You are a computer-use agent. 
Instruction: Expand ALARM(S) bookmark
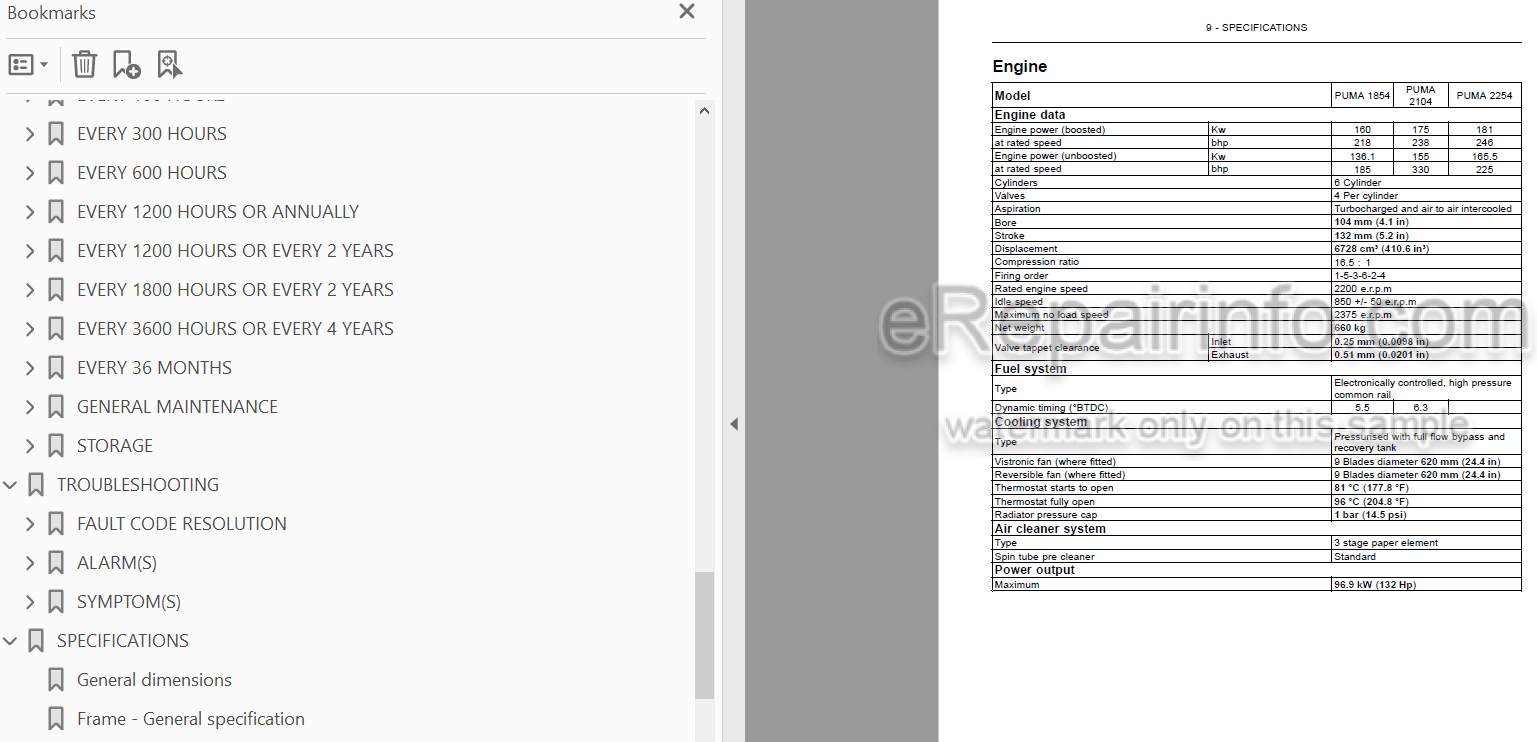(x=30, y=563)
